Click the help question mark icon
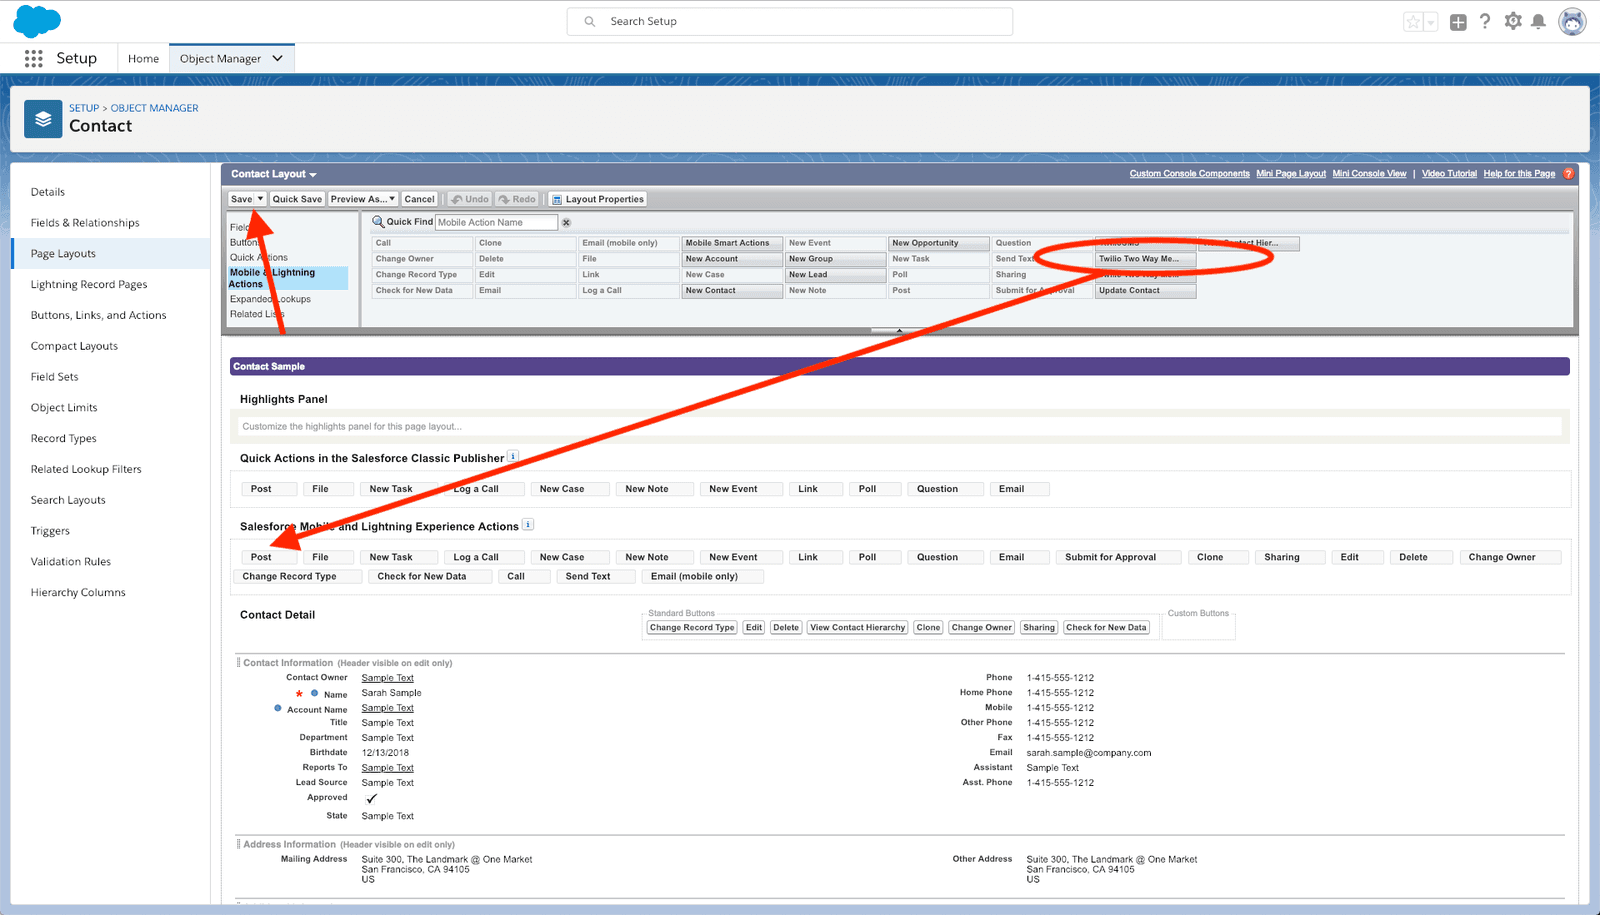The width and height of the screenshot is (1600, 915). click(x=1485, y=21)
